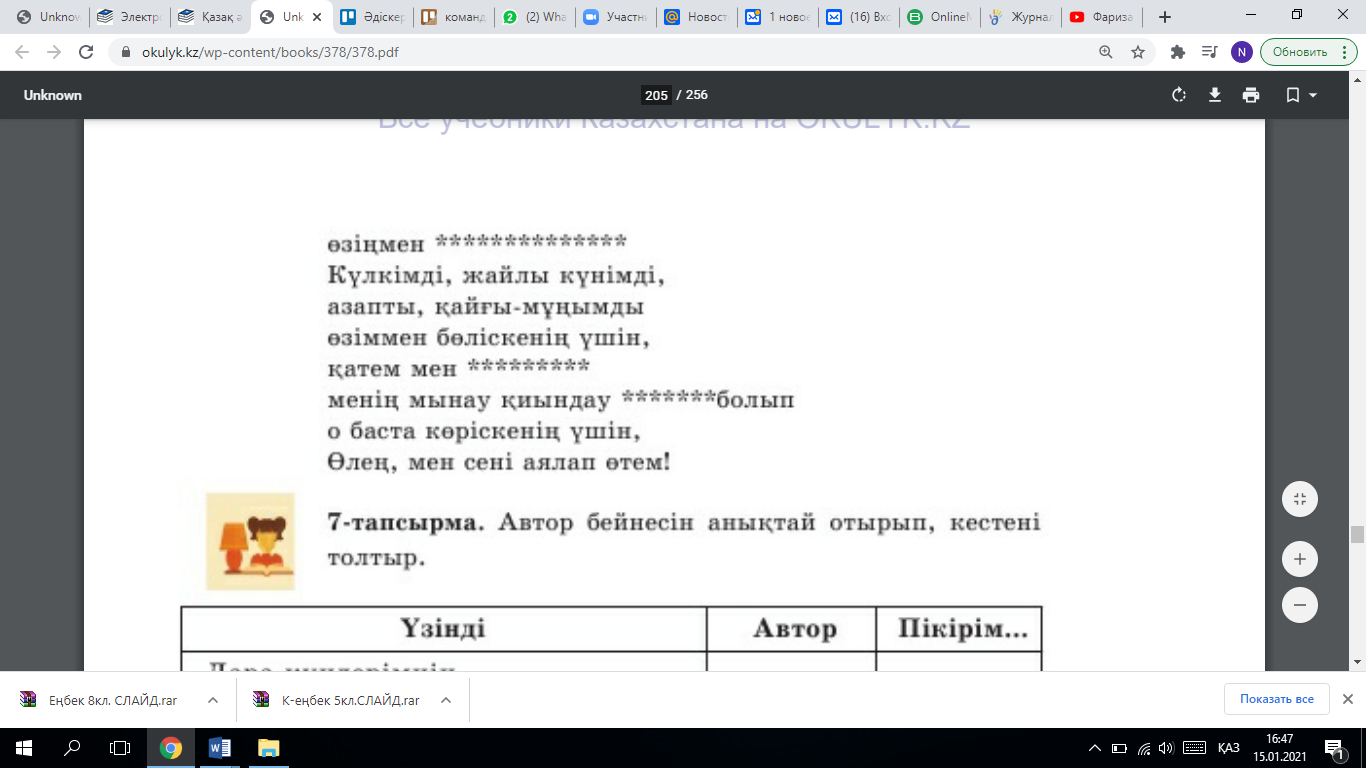The image size is (1366, 768).
Task: Click the Пікірім... table header
Action: 959,629
